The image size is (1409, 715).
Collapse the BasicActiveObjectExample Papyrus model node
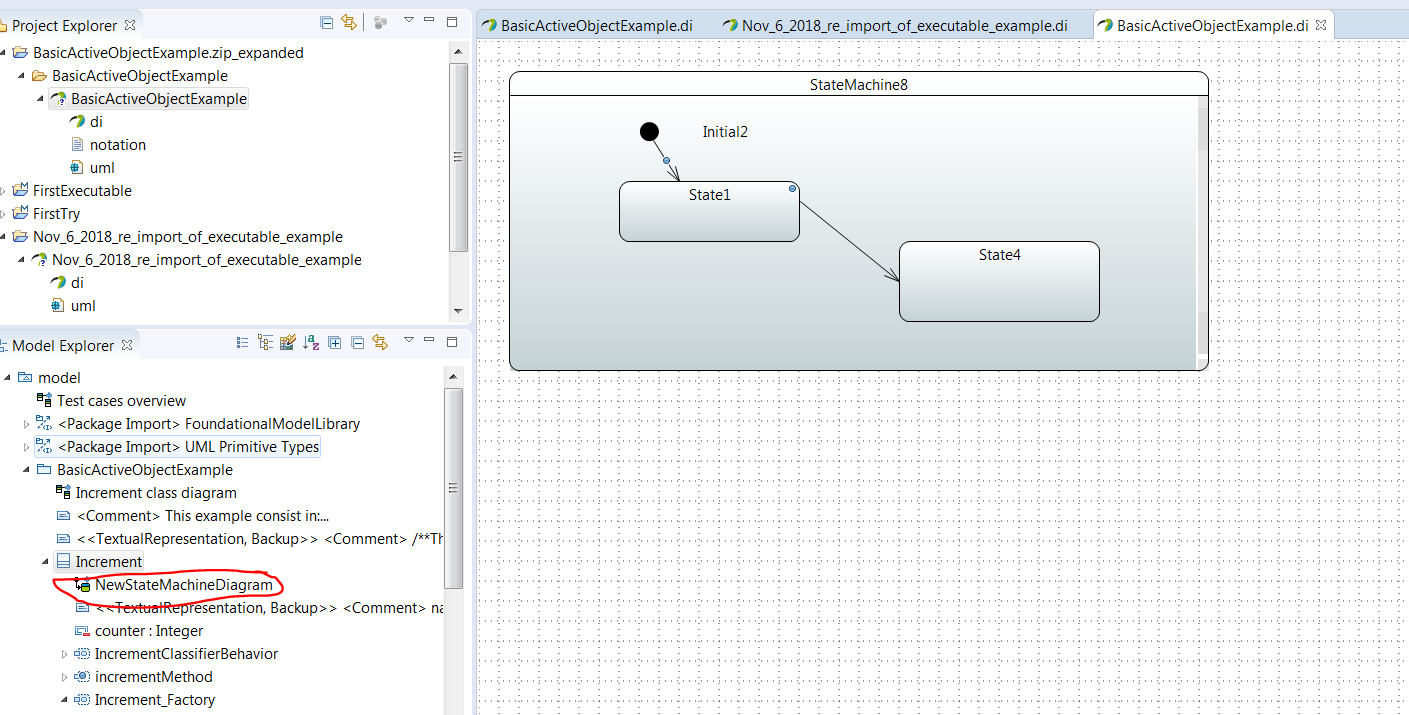coord(41,98)
